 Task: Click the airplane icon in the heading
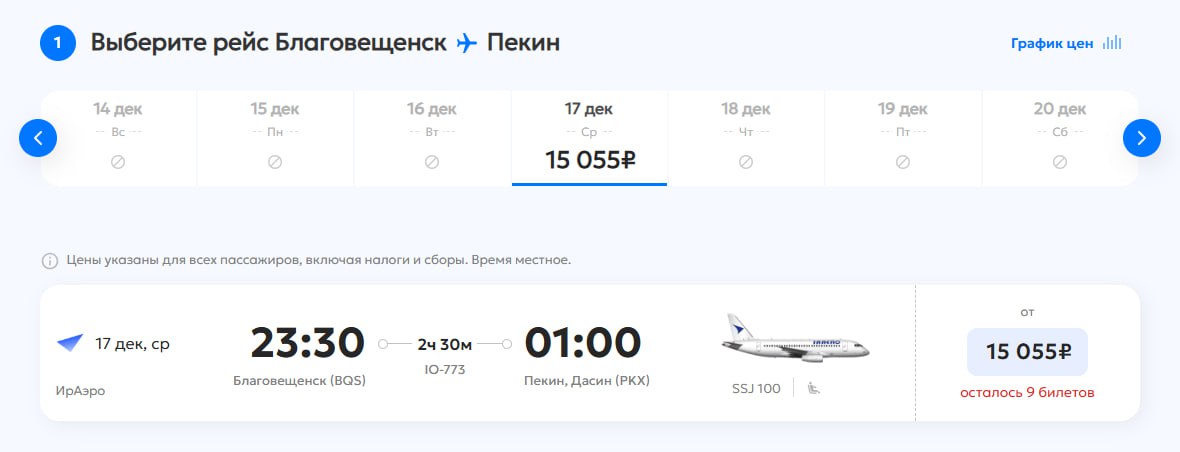tap(466, 43)
